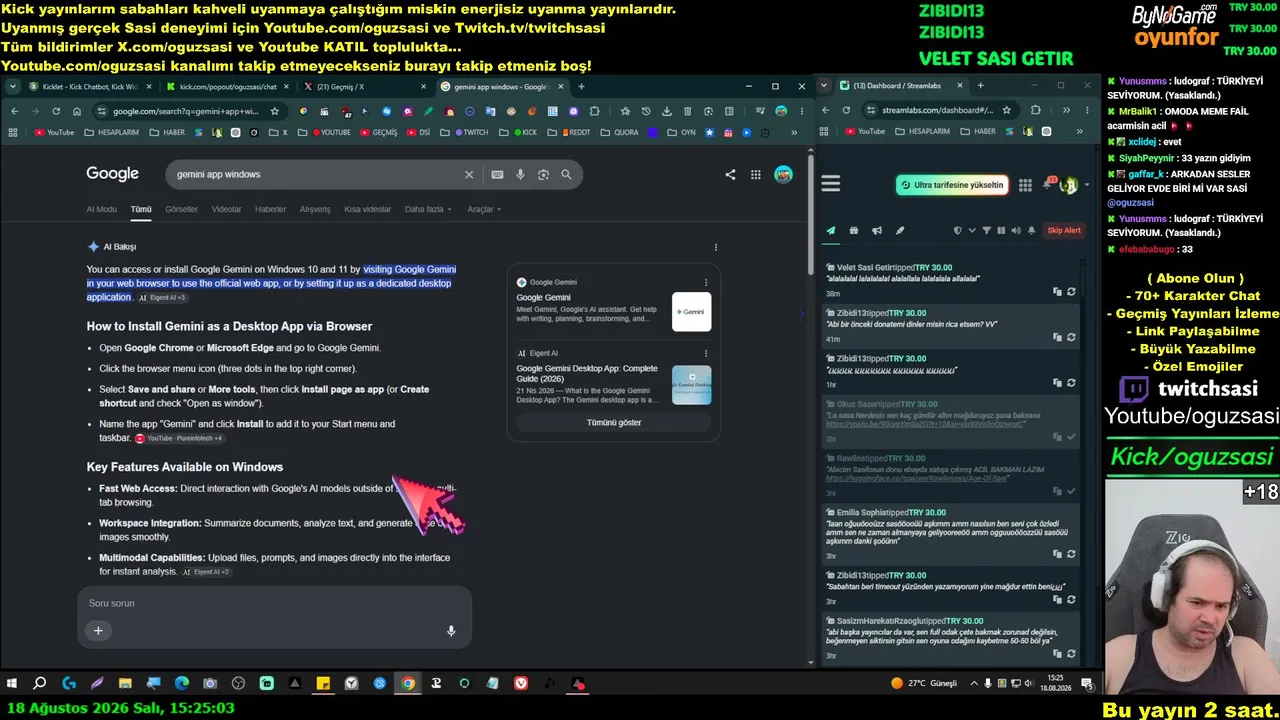Replay the Velet Sasi Getir tip alert
The width and height of the screenshot is (1280, 720).
1071,292
